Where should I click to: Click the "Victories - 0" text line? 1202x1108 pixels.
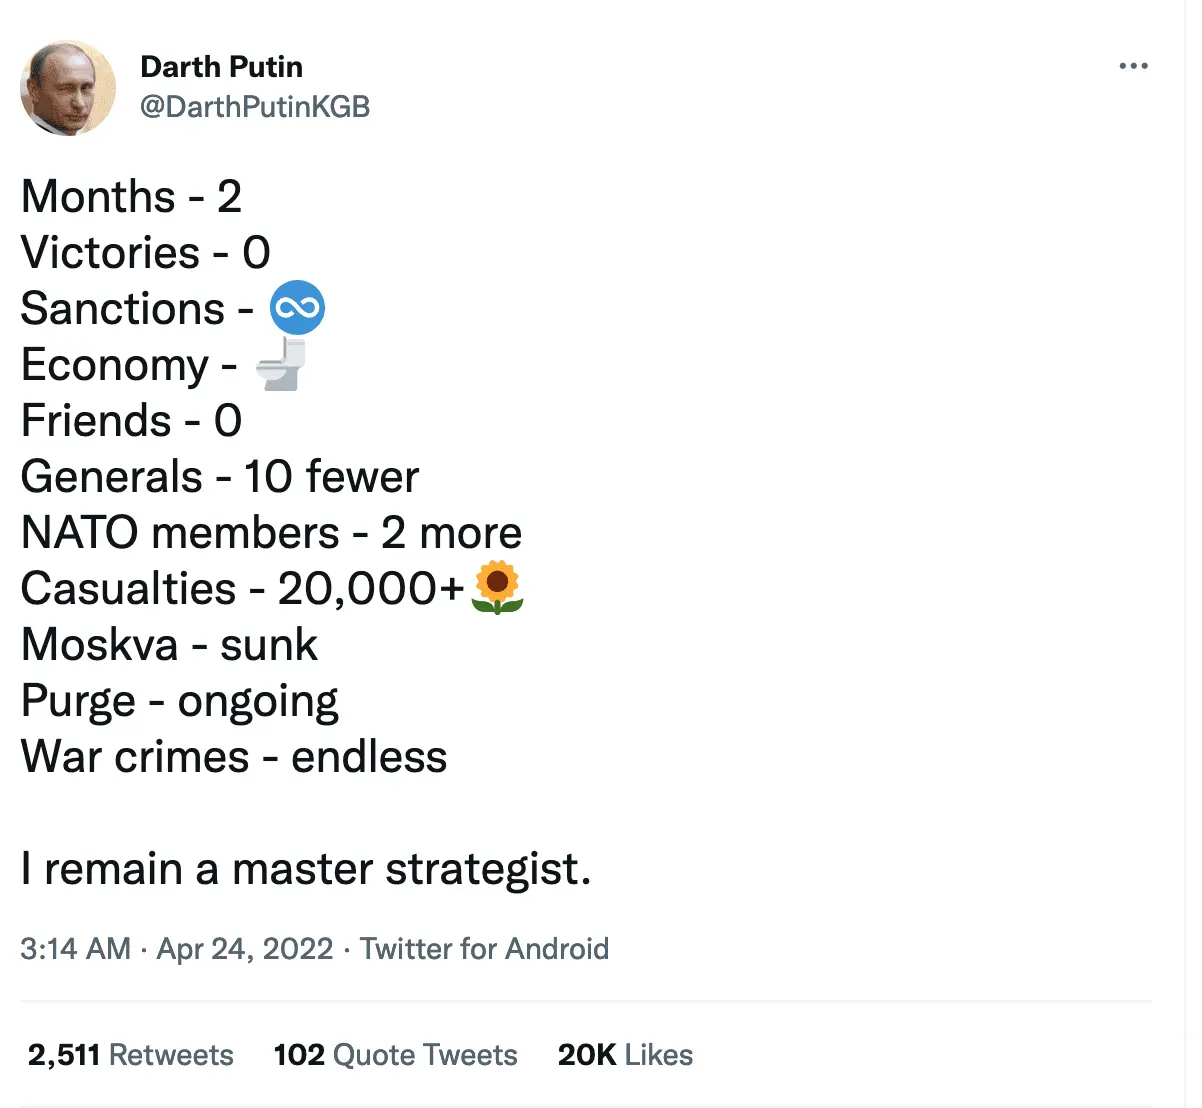tap(146, 253)
